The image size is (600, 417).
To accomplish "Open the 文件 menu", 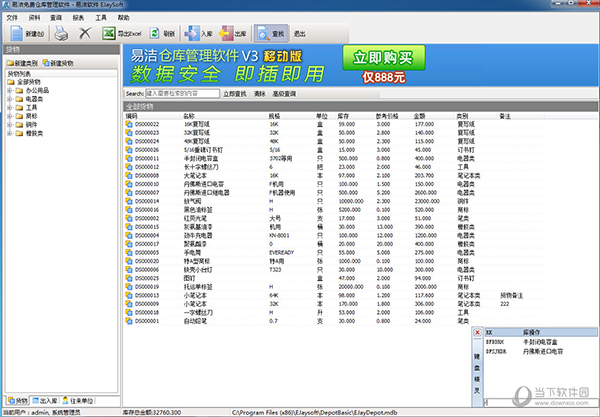I will (12, 18).
